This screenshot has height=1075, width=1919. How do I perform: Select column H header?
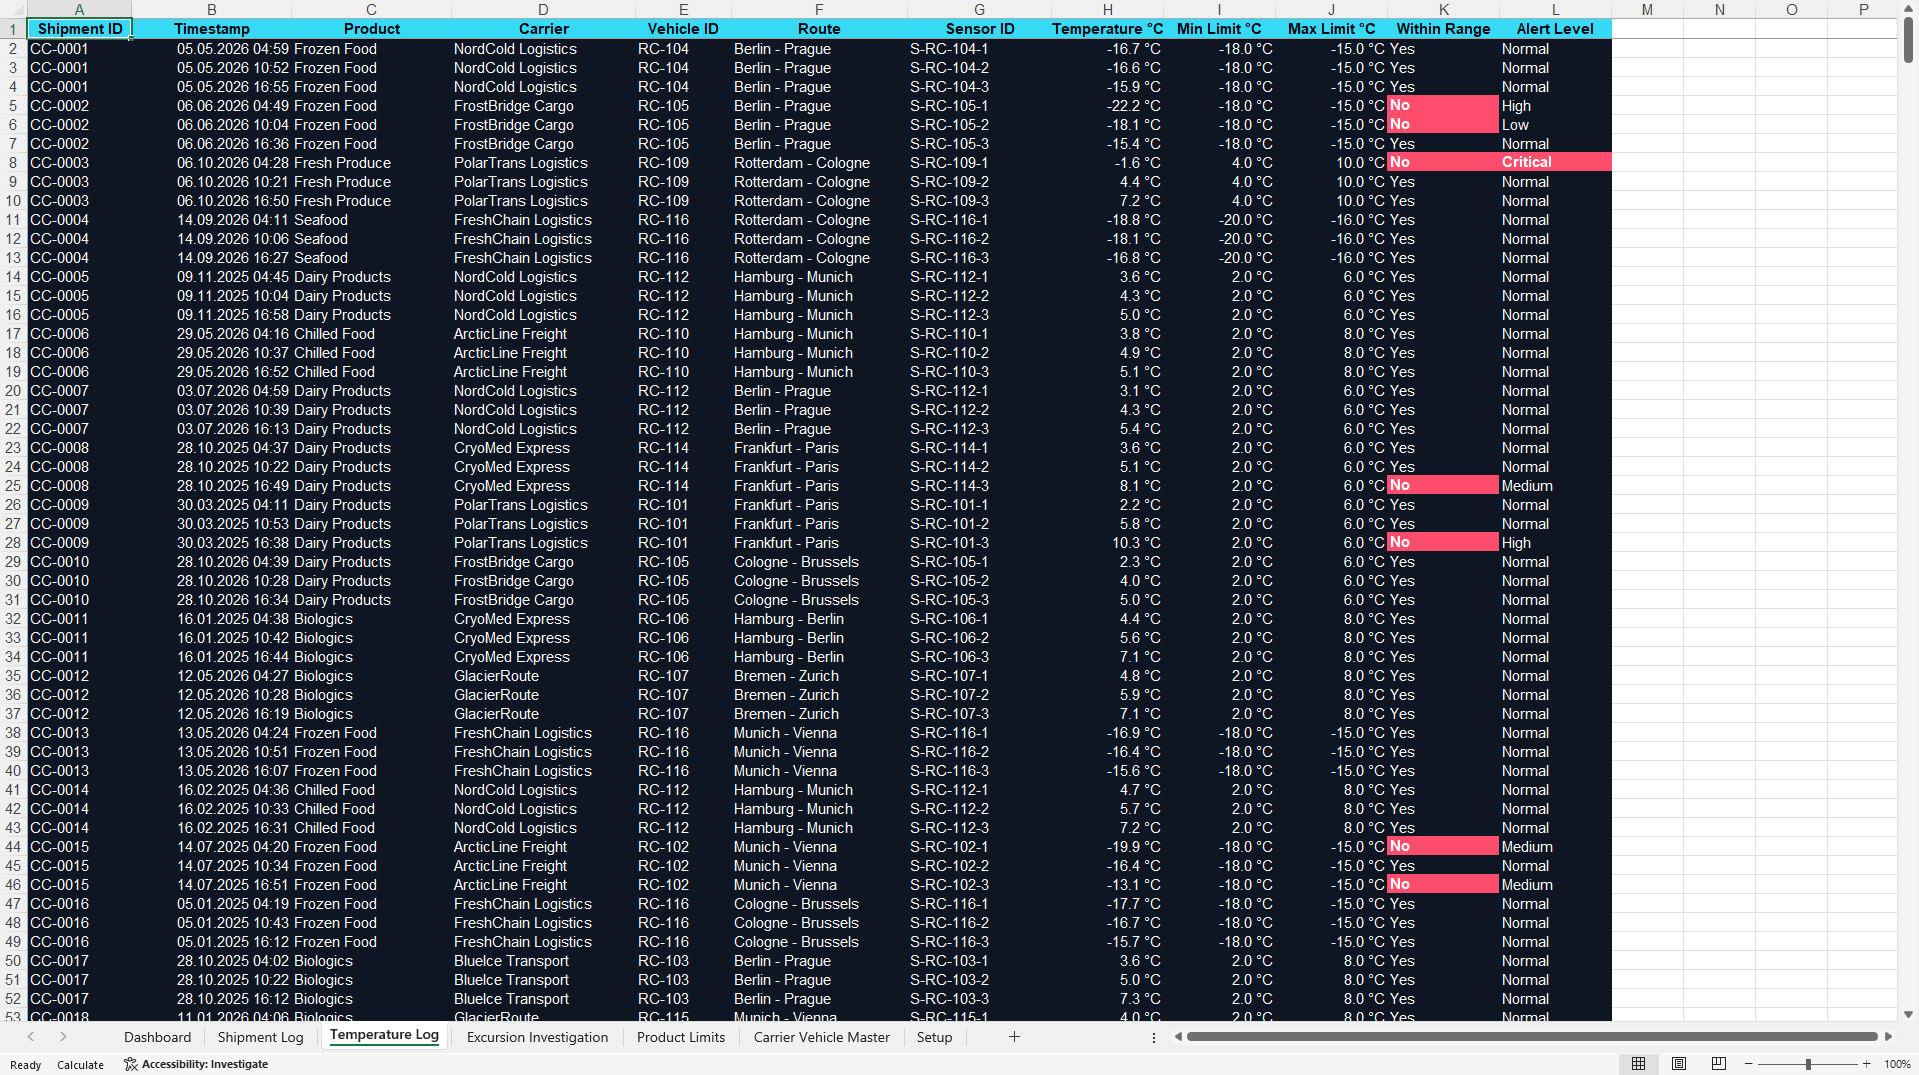(x=1107, y=9)
